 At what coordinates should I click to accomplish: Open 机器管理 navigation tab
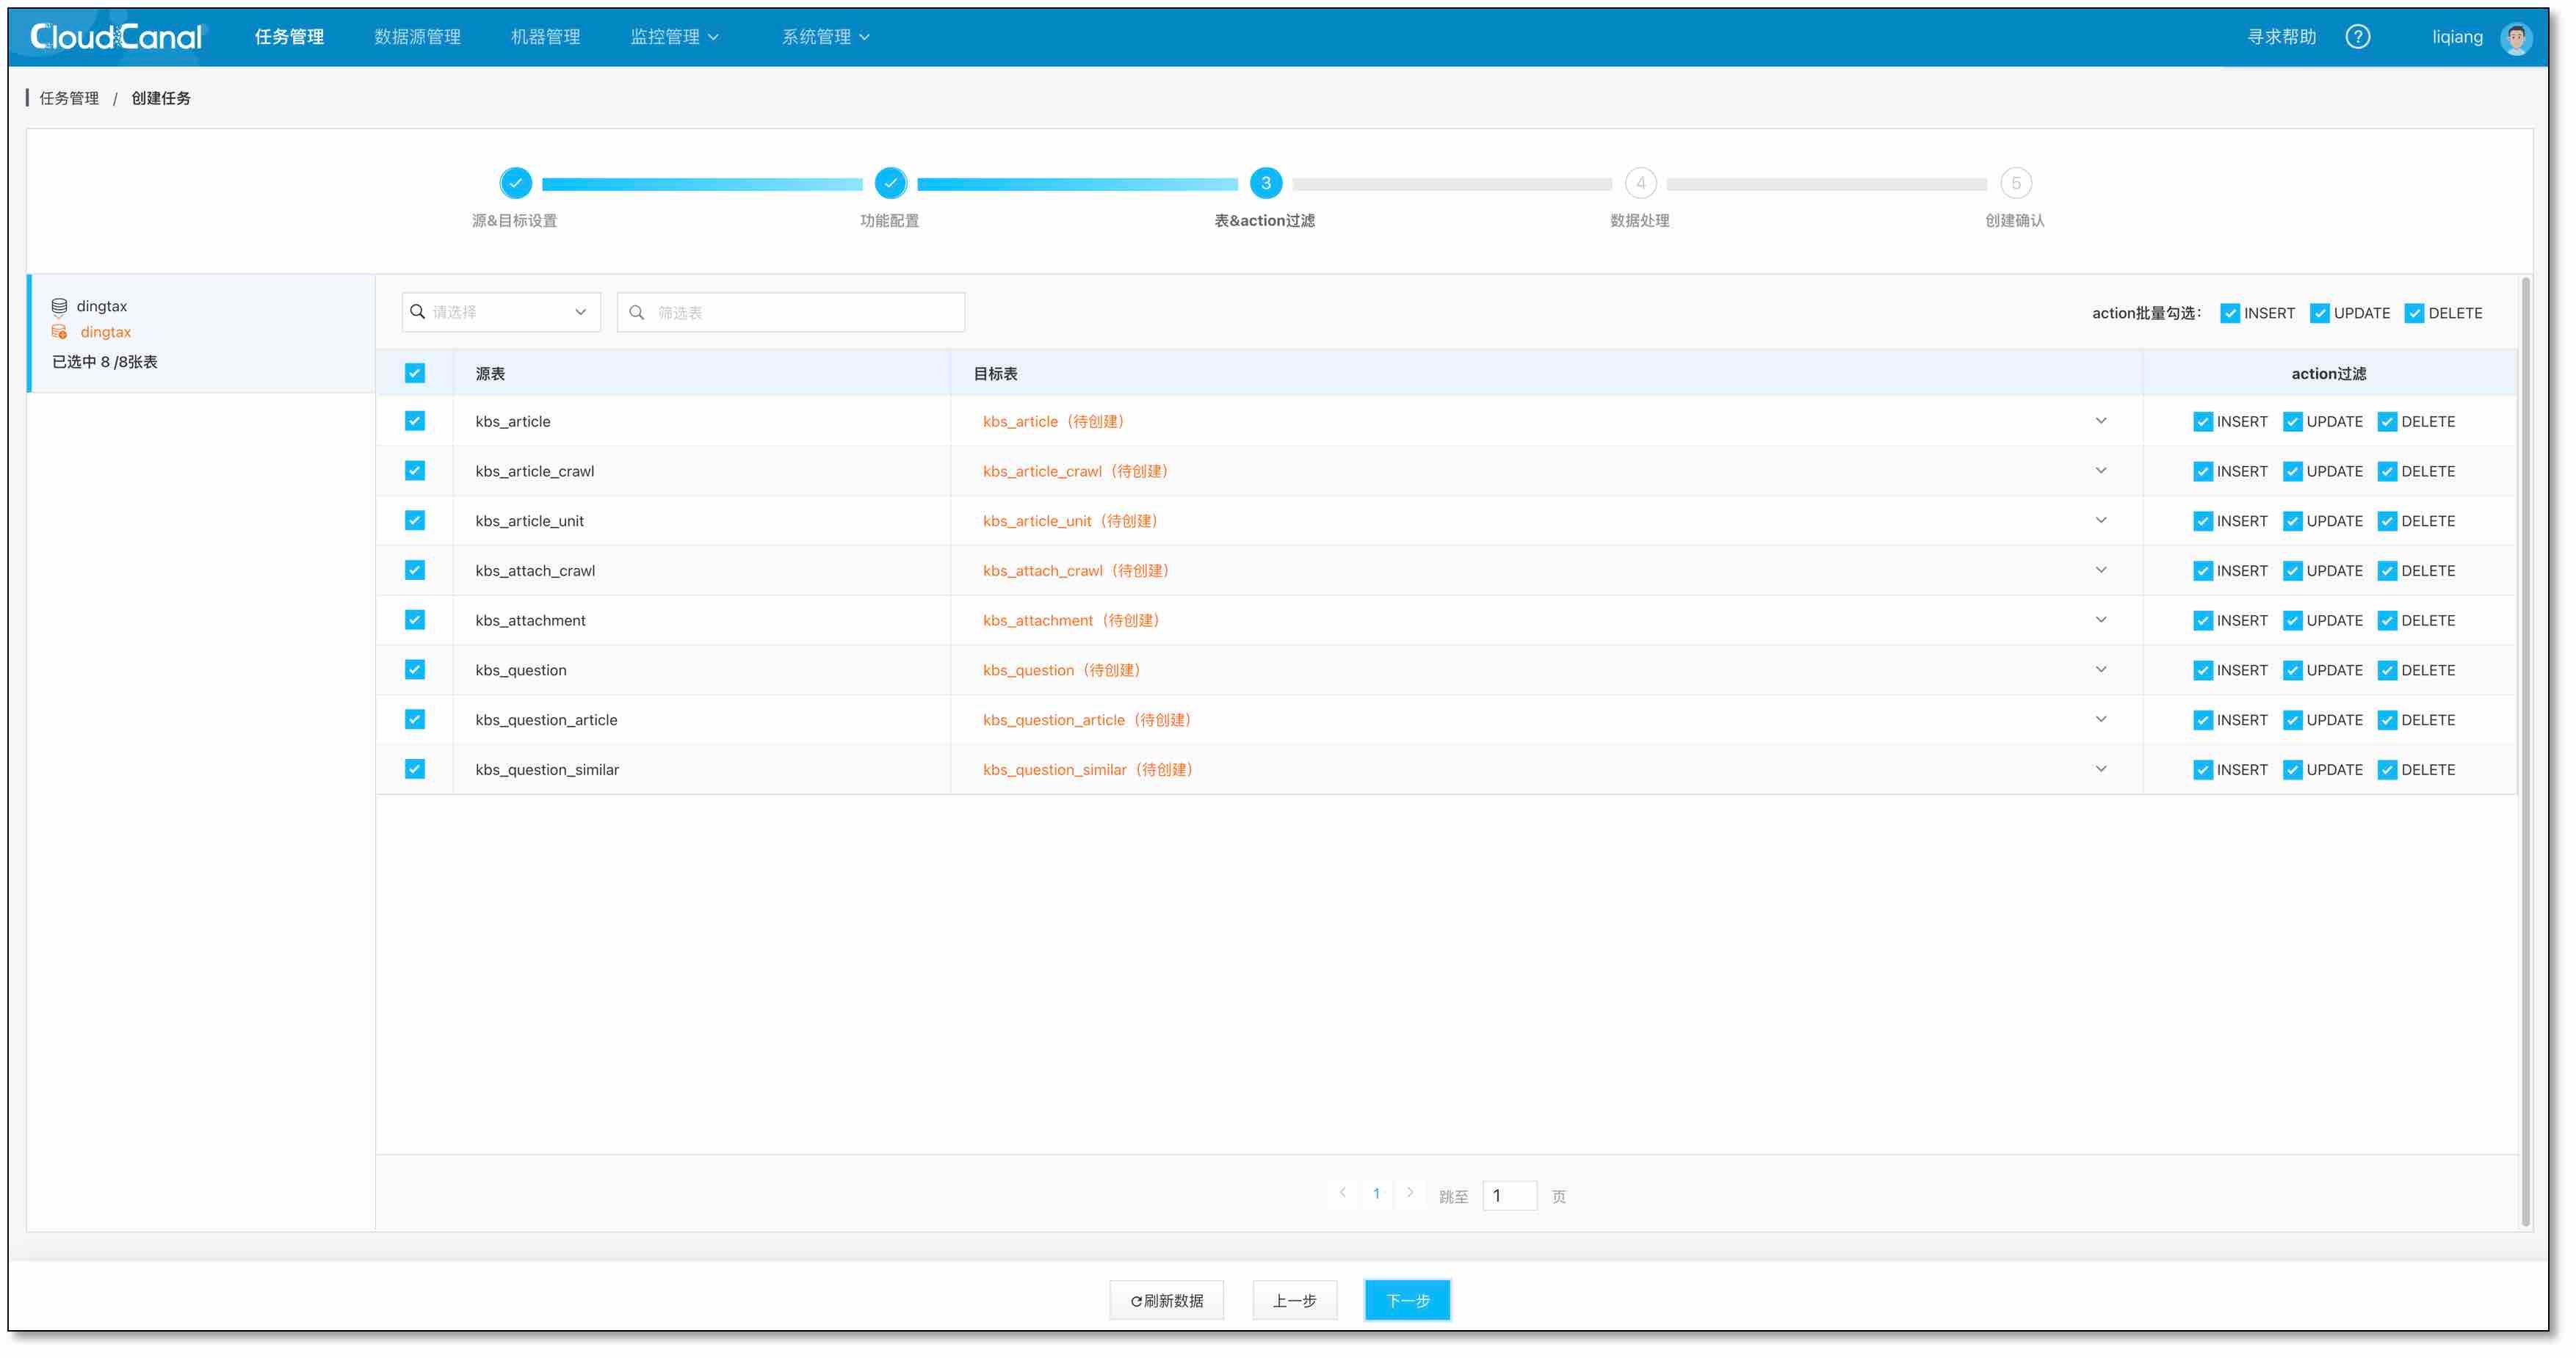pos(545,37)
